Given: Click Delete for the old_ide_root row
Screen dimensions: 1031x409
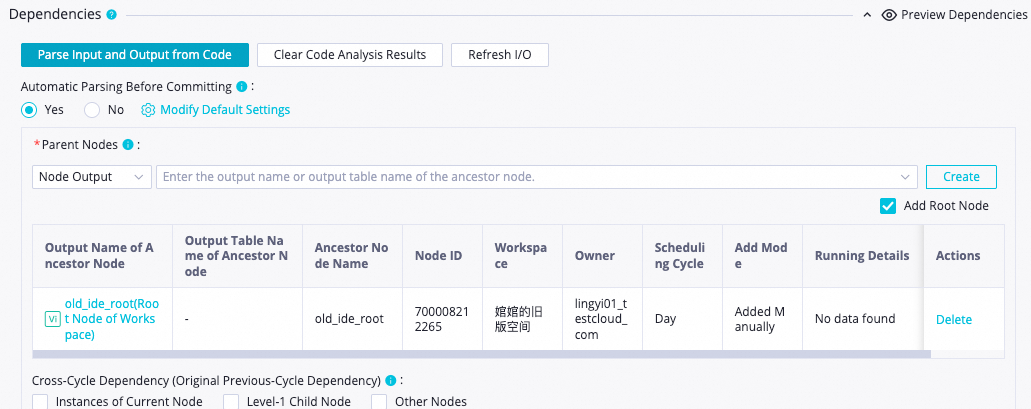Looking at the screenshot, I should 953,320.
